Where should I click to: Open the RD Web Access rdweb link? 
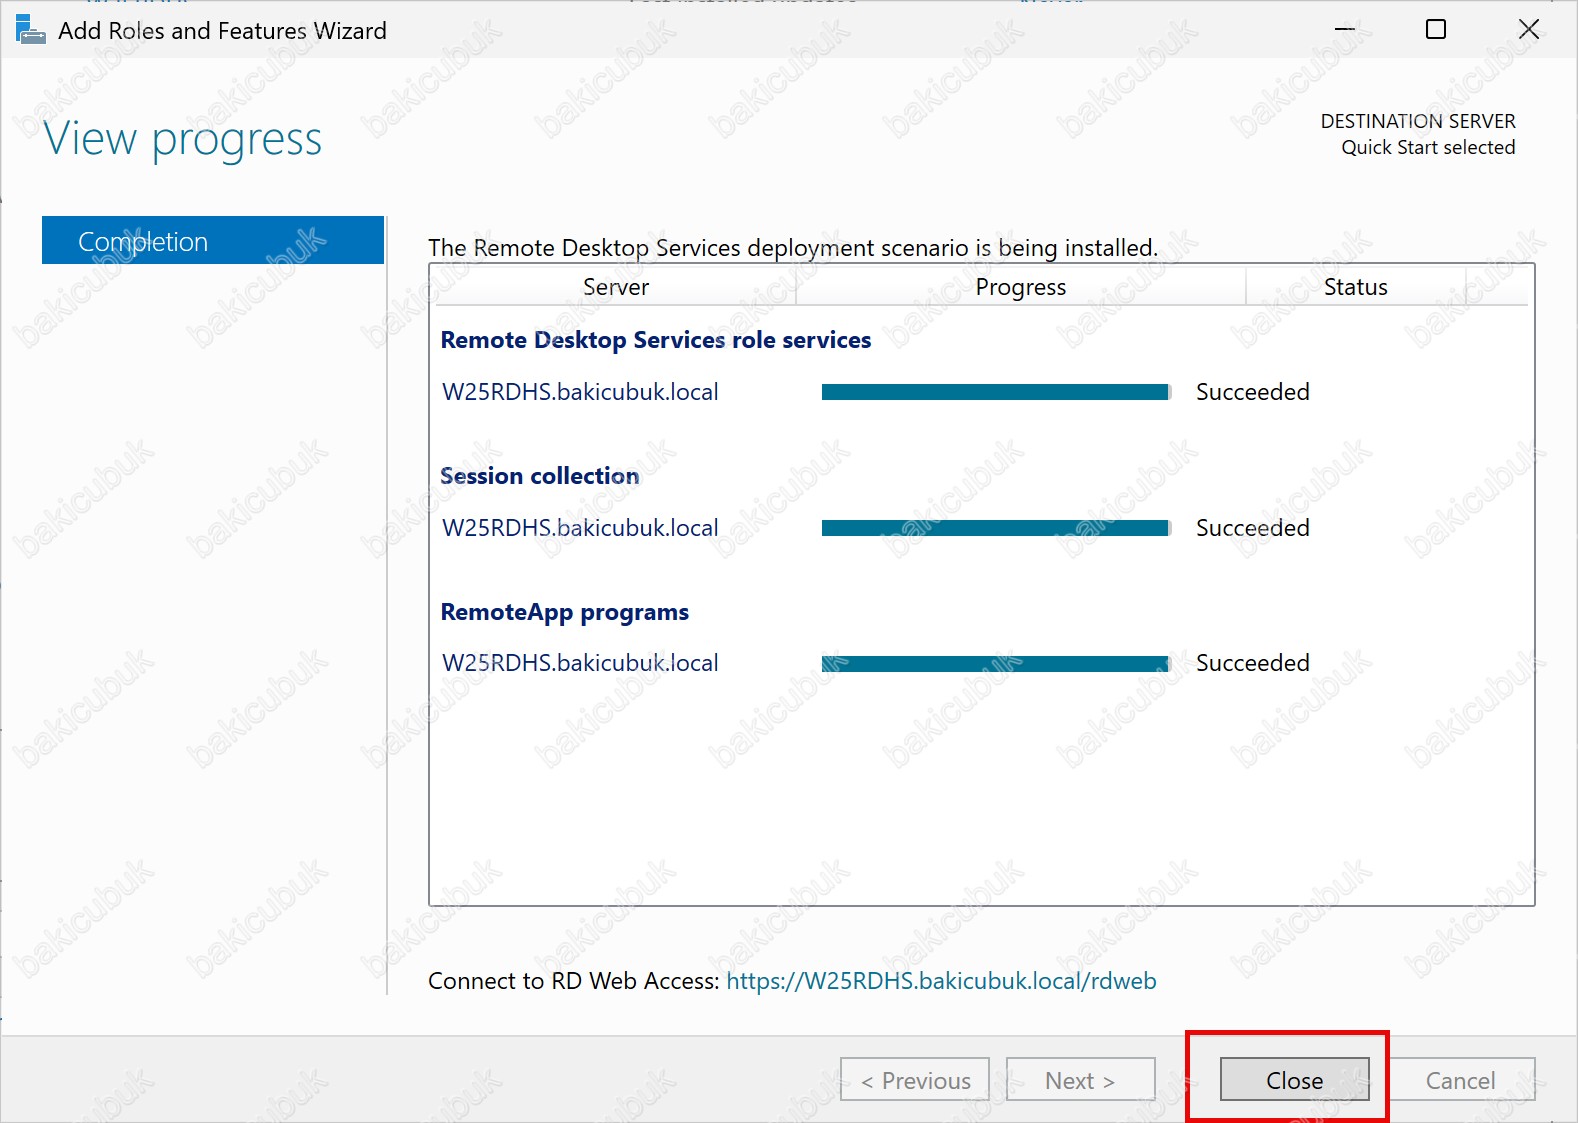click(941, 981)
